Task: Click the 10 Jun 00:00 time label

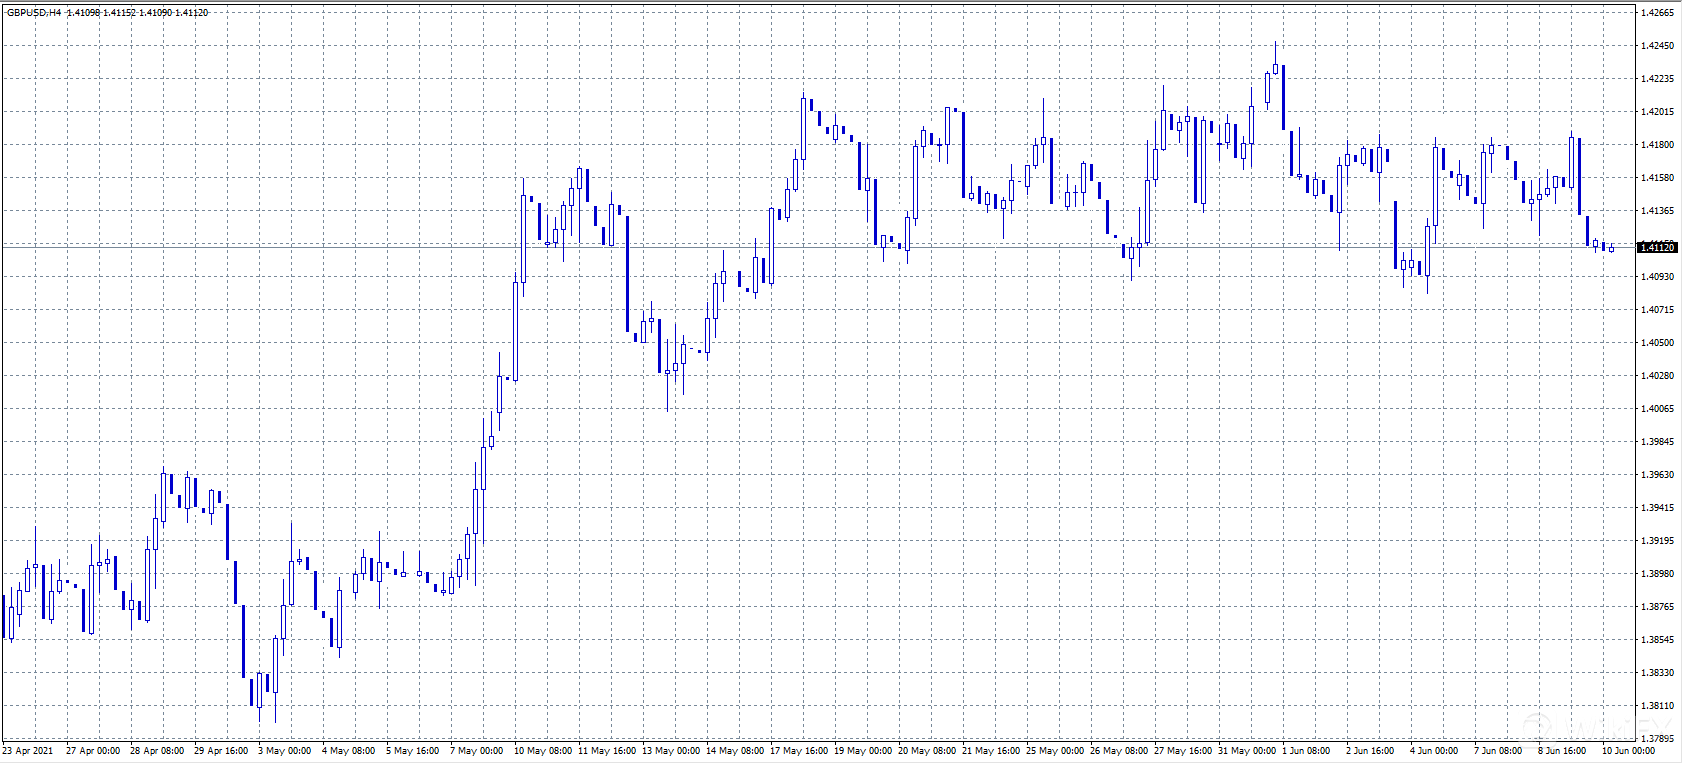Action: [x=1628, y=751]
